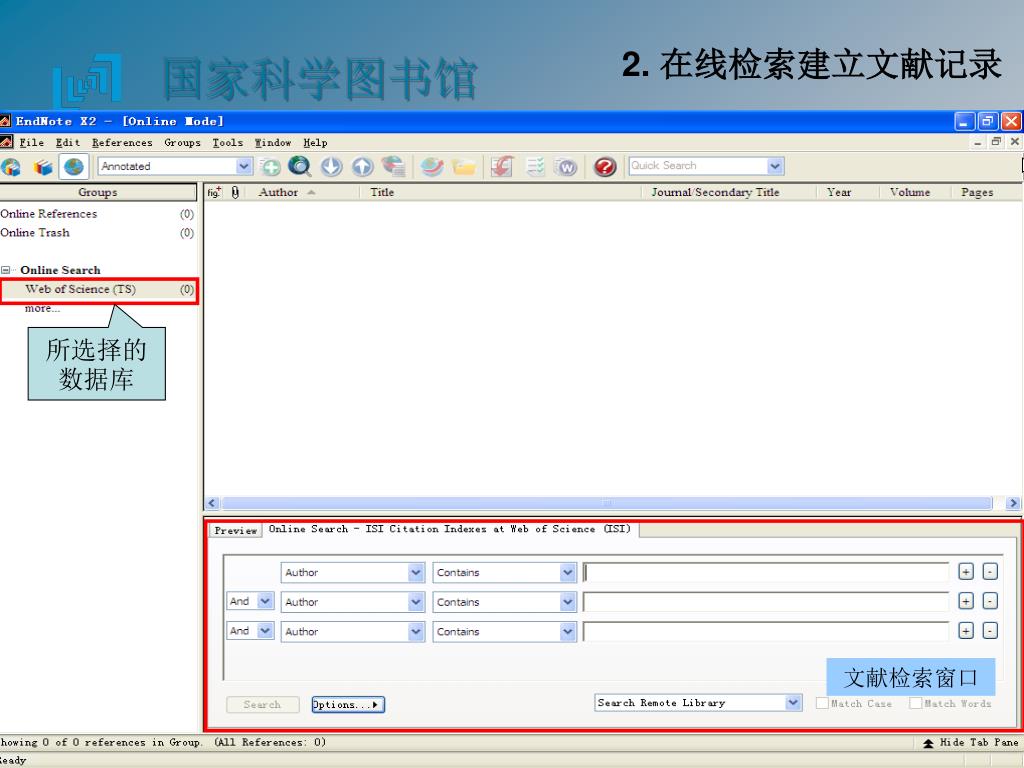Enable the Match Words checkbox
Viewport: 1024px width, 768px height.
(x=916, y=703)
